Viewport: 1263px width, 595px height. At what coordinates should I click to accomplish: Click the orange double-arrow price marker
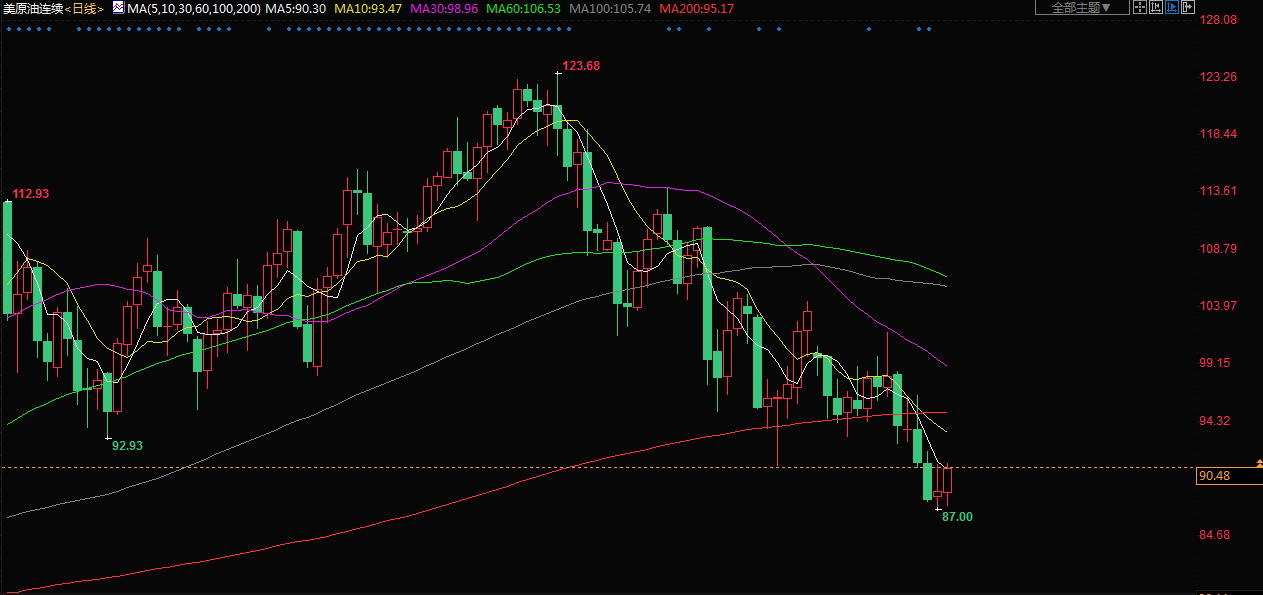[x=1257, y=463]
